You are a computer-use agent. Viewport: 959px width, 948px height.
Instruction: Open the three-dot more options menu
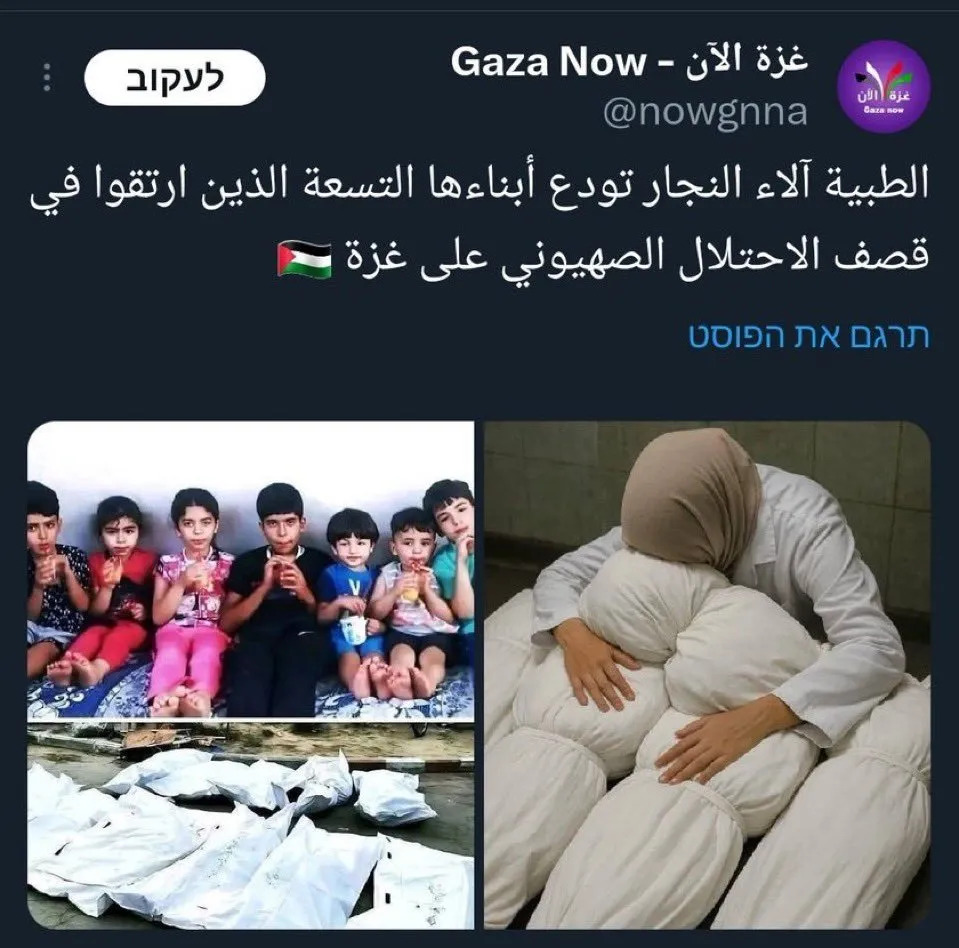point(46,78)
